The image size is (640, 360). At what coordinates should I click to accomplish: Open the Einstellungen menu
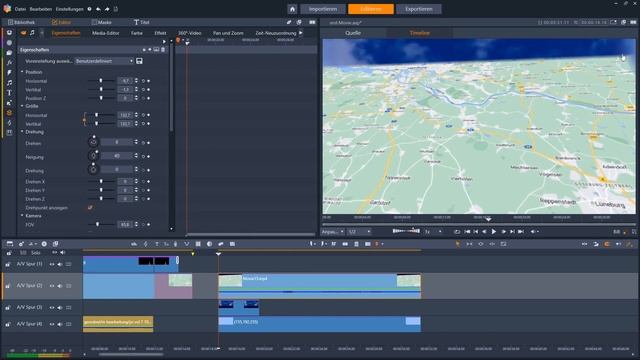click(x=69, y=9)
